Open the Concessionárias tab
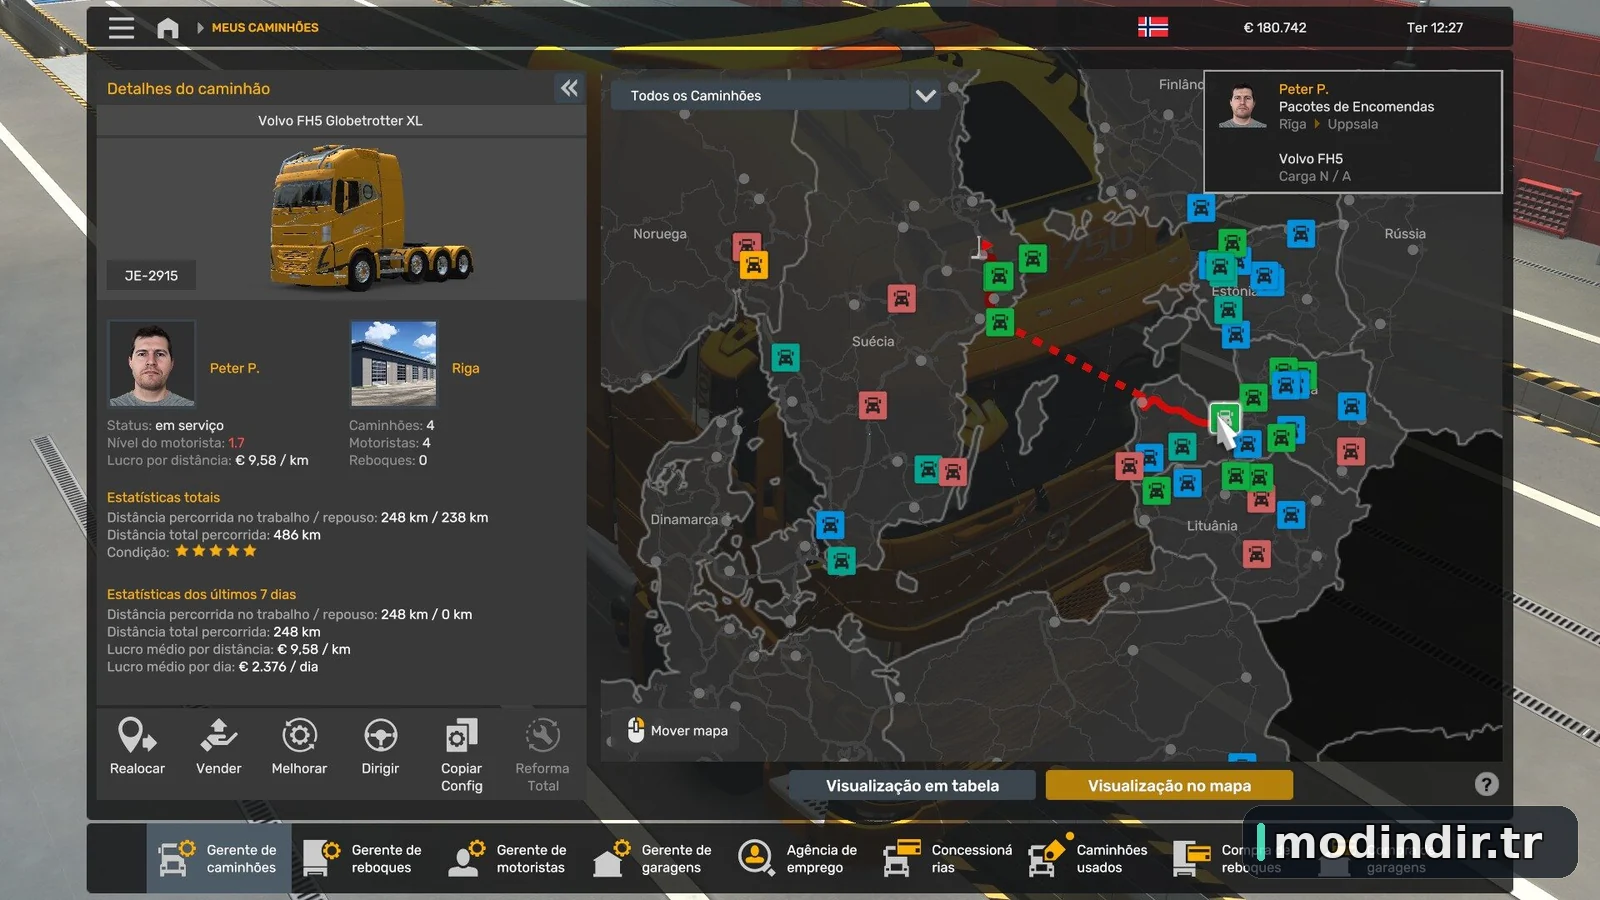 coord(947,858)
